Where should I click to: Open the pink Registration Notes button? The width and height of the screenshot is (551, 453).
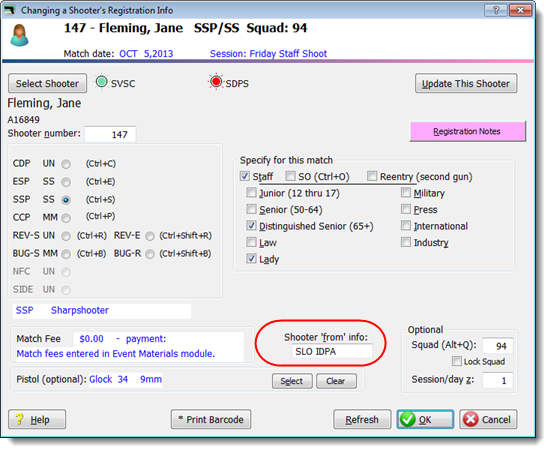tap(467, 131)
